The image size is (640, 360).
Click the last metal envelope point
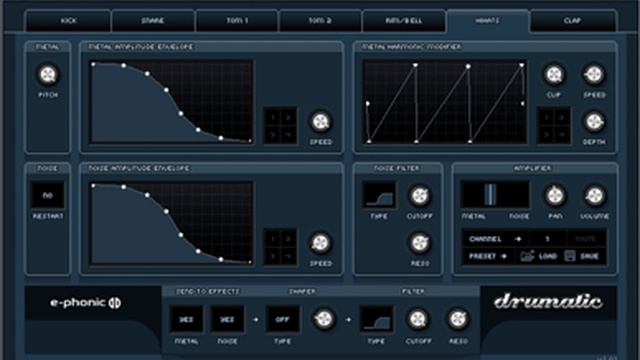point(250,141)
